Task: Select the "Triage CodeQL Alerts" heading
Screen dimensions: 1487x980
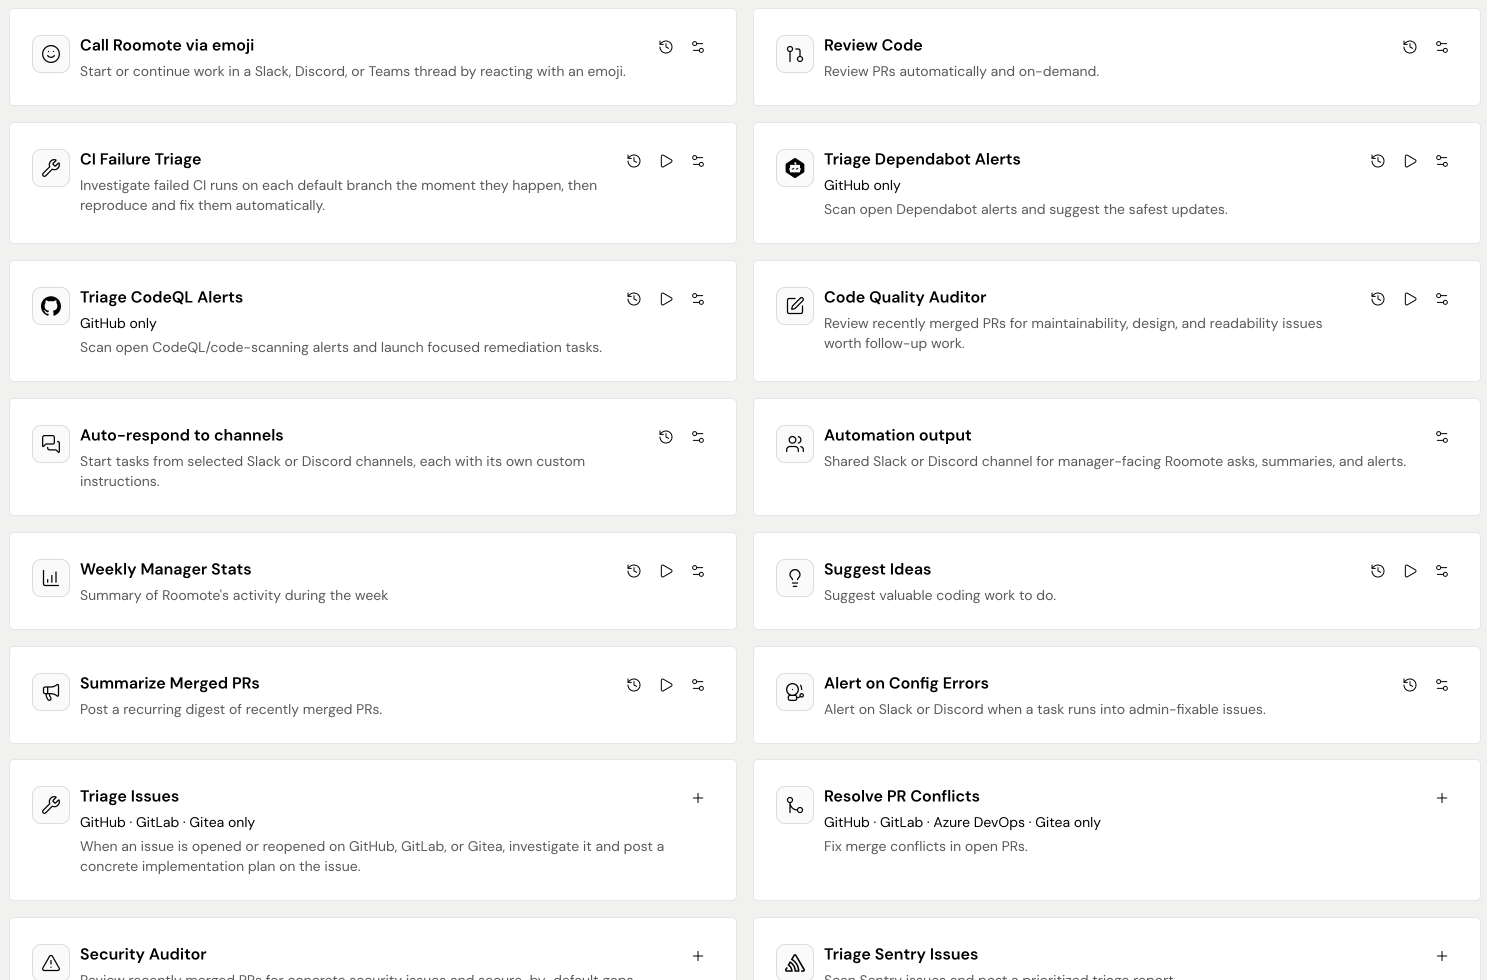Action: (161, 297)
